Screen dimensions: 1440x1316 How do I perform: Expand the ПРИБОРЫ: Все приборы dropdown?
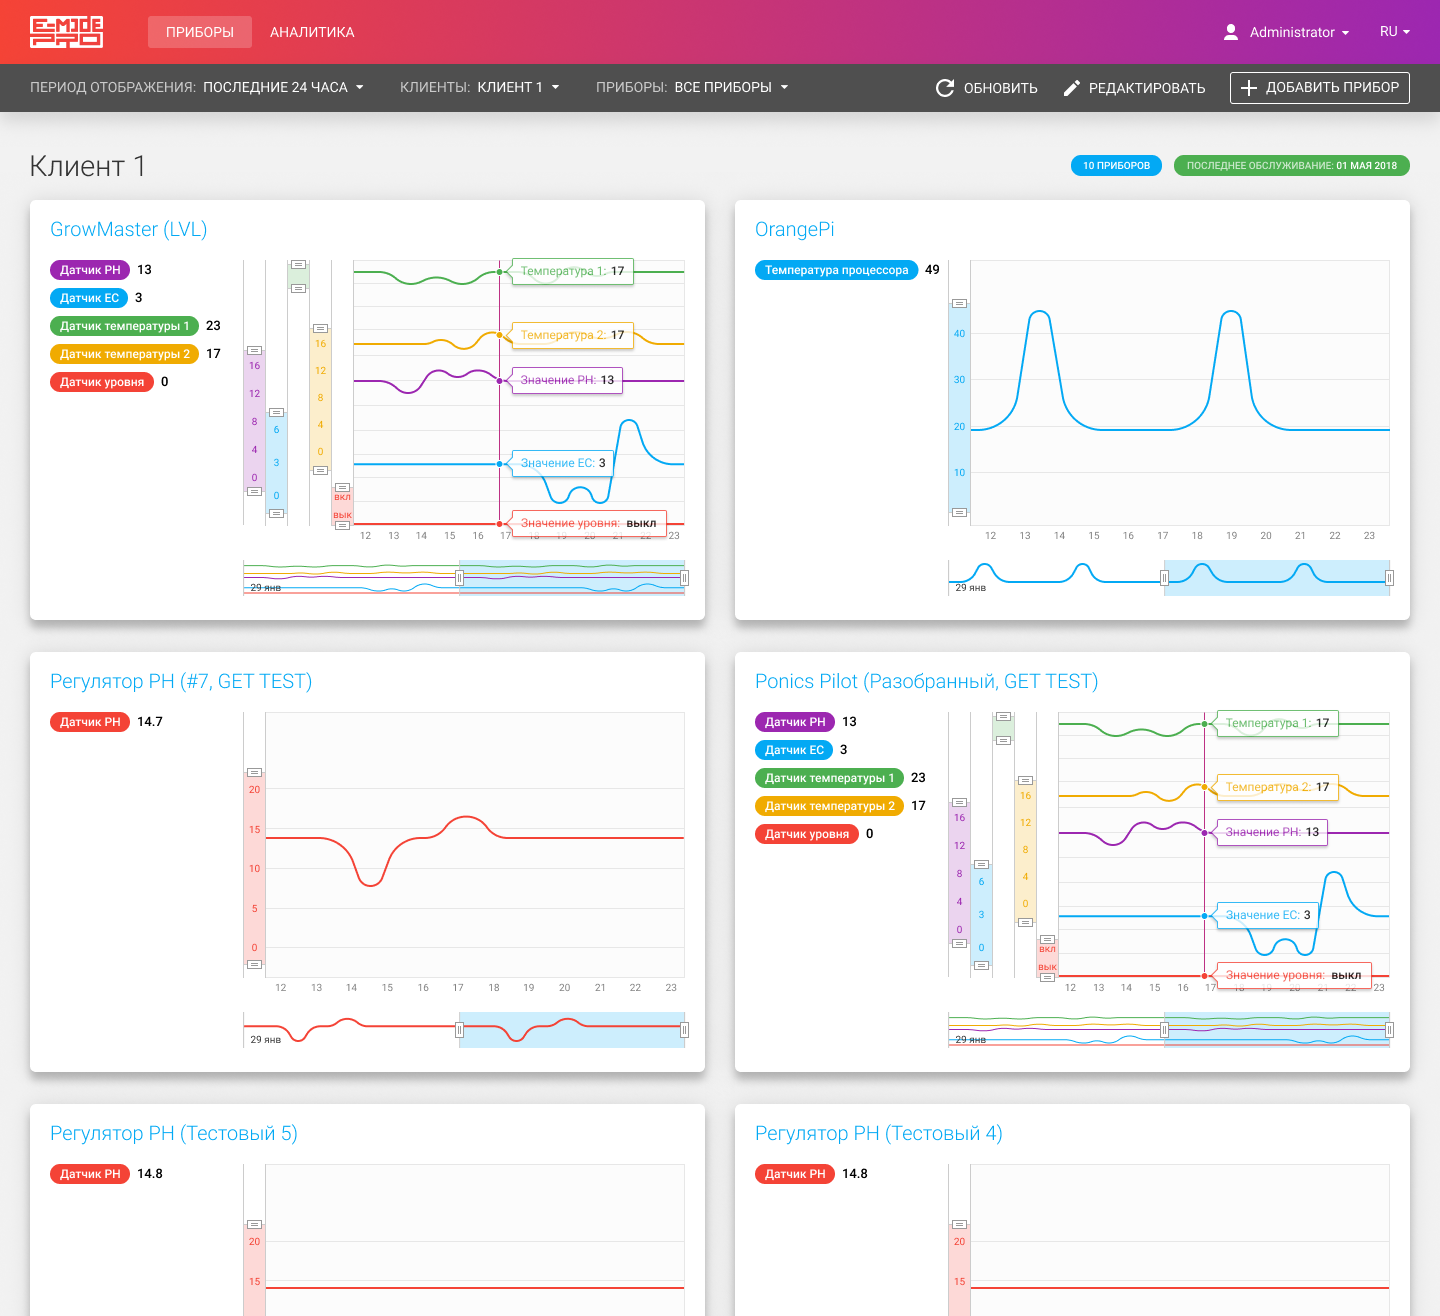point(693,88)
